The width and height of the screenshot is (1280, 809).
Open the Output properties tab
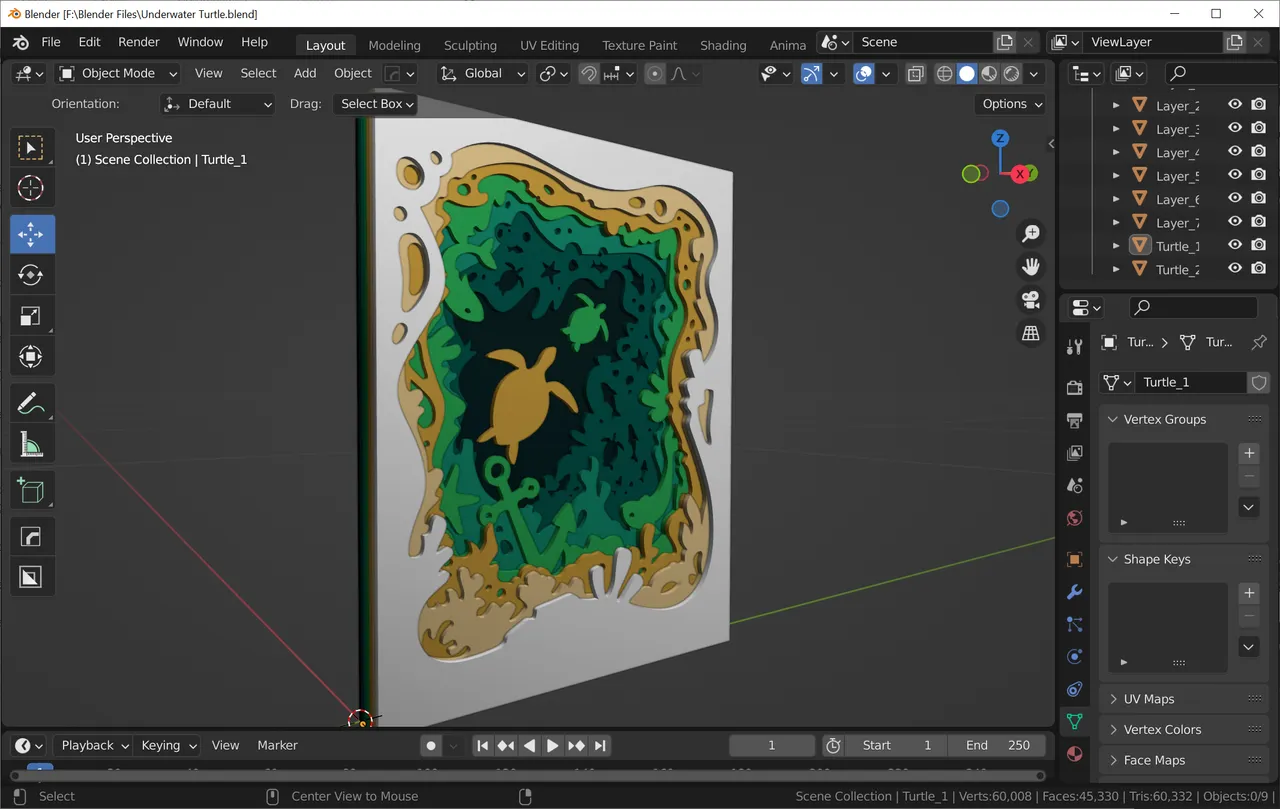point(1075,420)
